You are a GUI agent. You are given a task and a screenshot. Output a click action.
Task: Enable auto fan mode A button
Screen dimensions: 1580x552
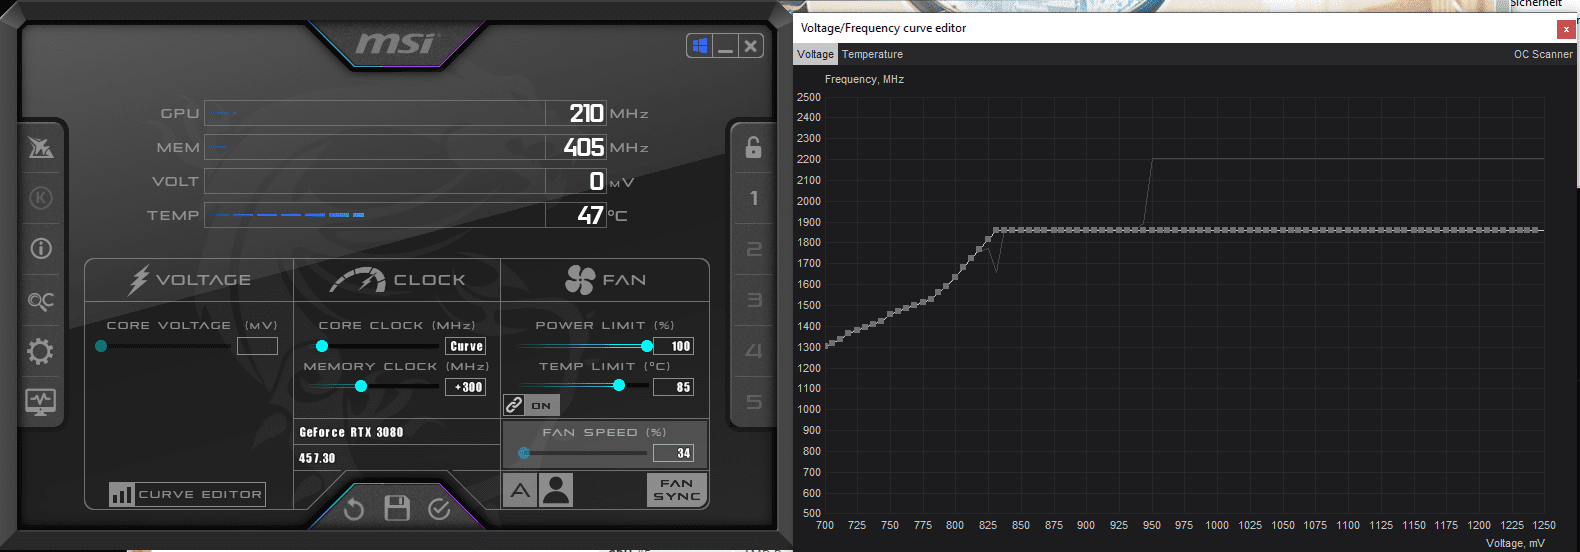click(520, 490)
